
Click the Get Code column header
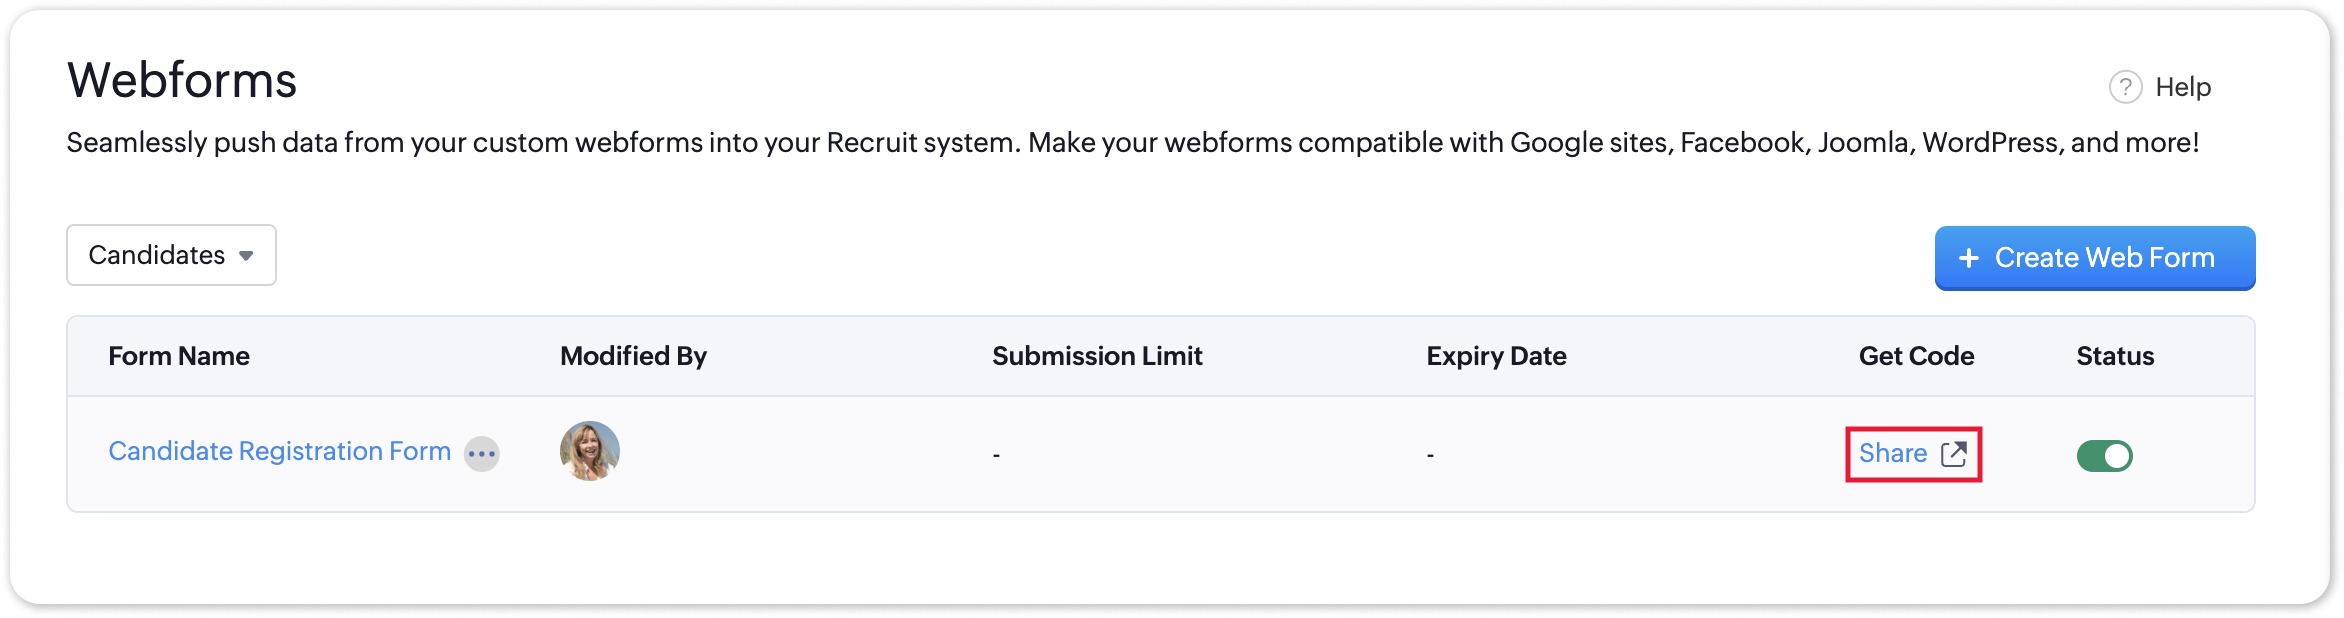(x=1916, y=356)
